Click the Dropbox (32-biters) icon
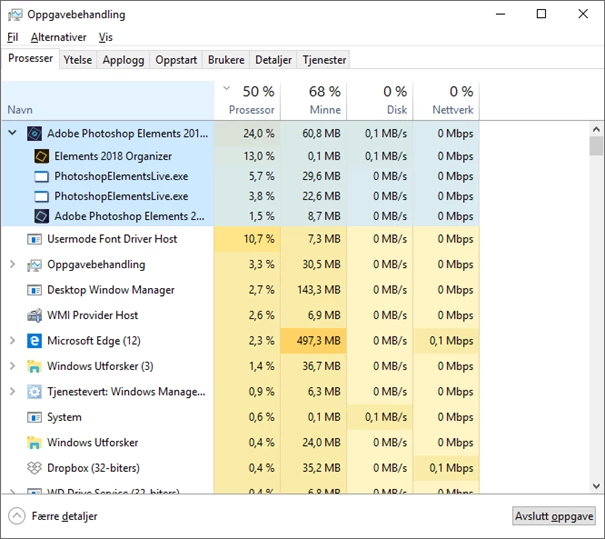 point(34,468)
